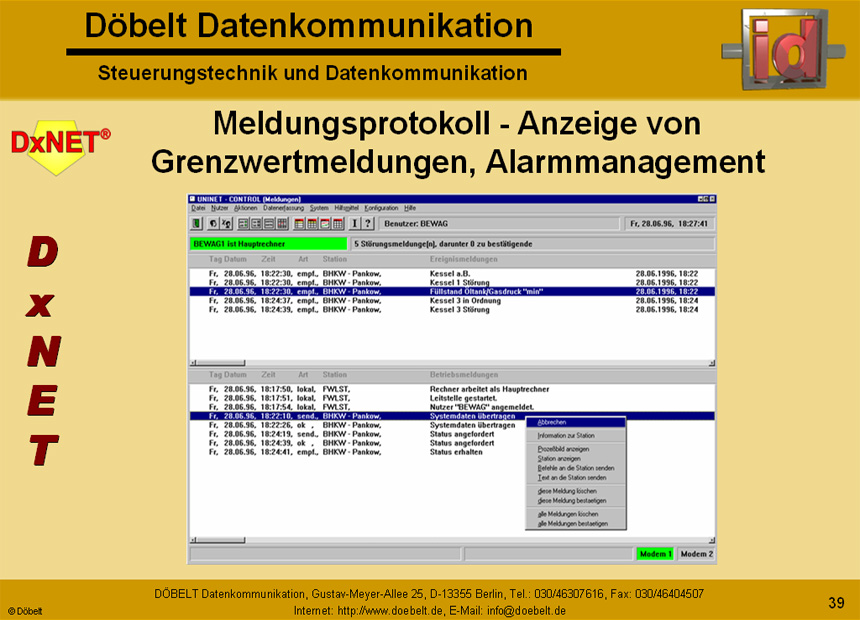Click the left scroll arrow of the operating list

click(x=193, y=540)
